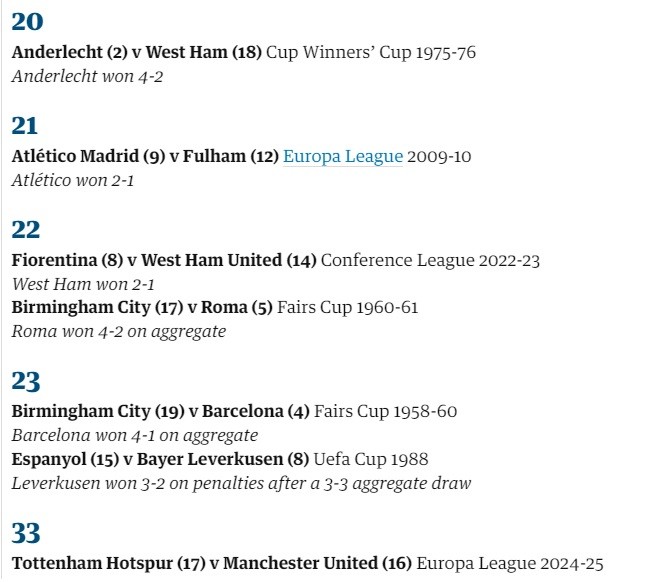Click 'Leverkusen won 3-2 on penalties' line

tap(241, 484)
